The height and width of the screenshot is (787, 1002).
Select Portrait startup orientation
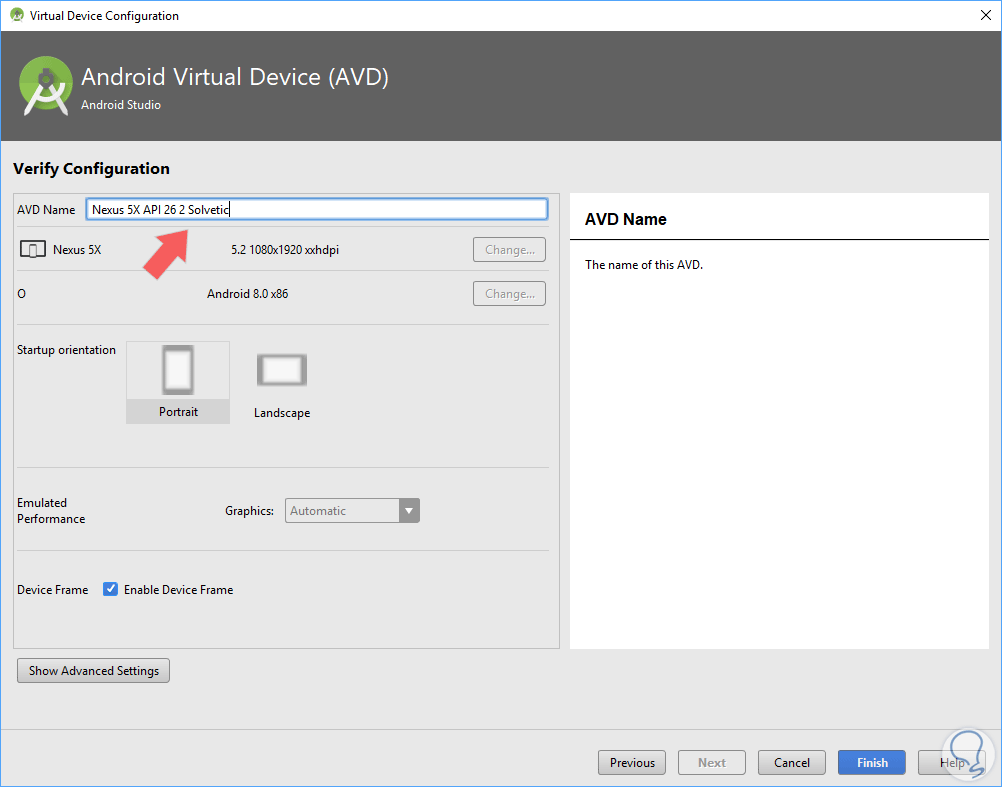(x=178, y=382)
